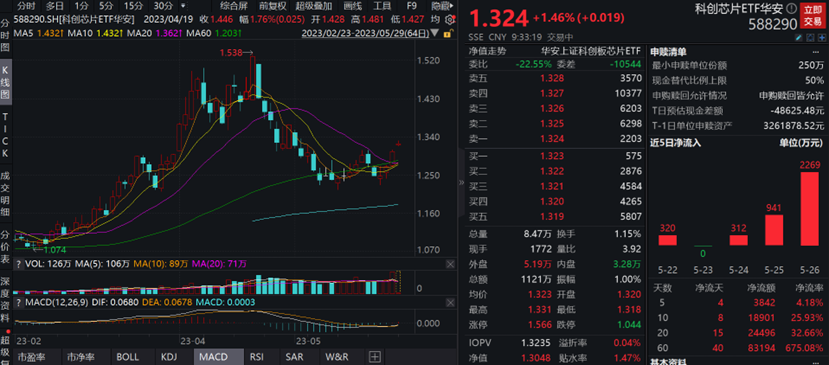Select the 5分 chart period
Screen dimensions: 829x365
(106, 6)
